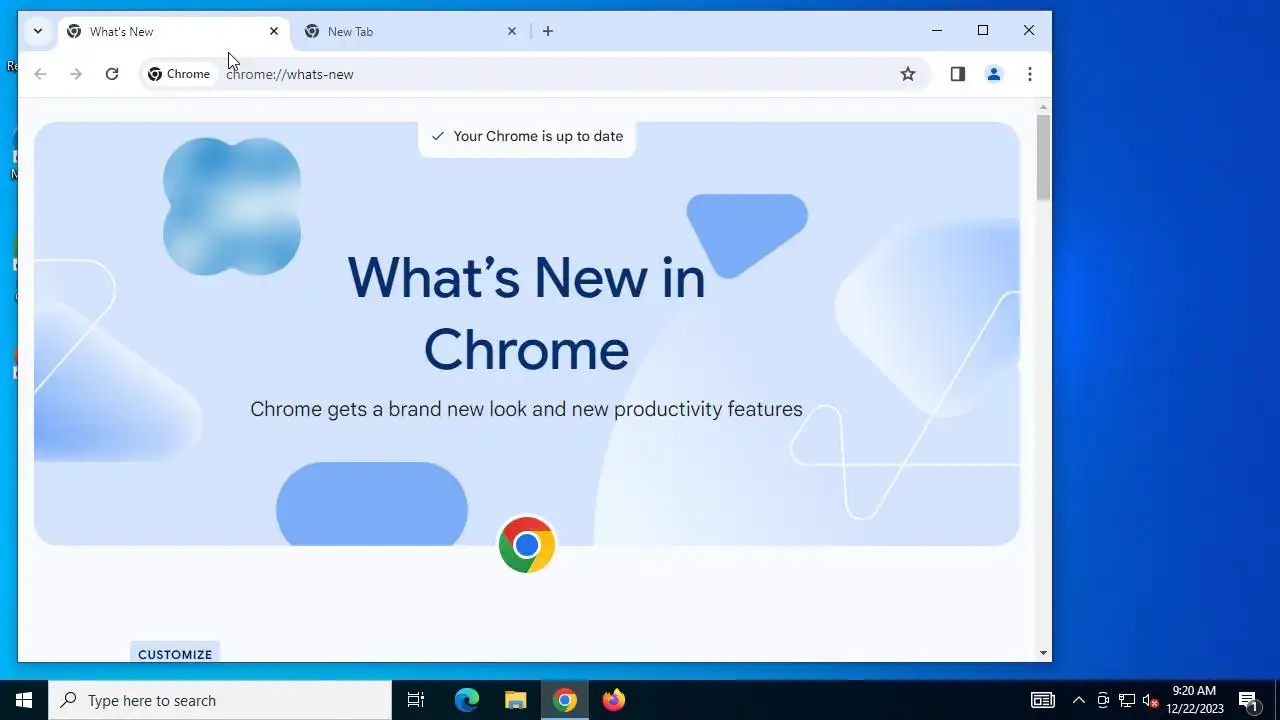Switch to the What's New tab
The width and height of the screenshot is (1280, 720).
point(174,32)
